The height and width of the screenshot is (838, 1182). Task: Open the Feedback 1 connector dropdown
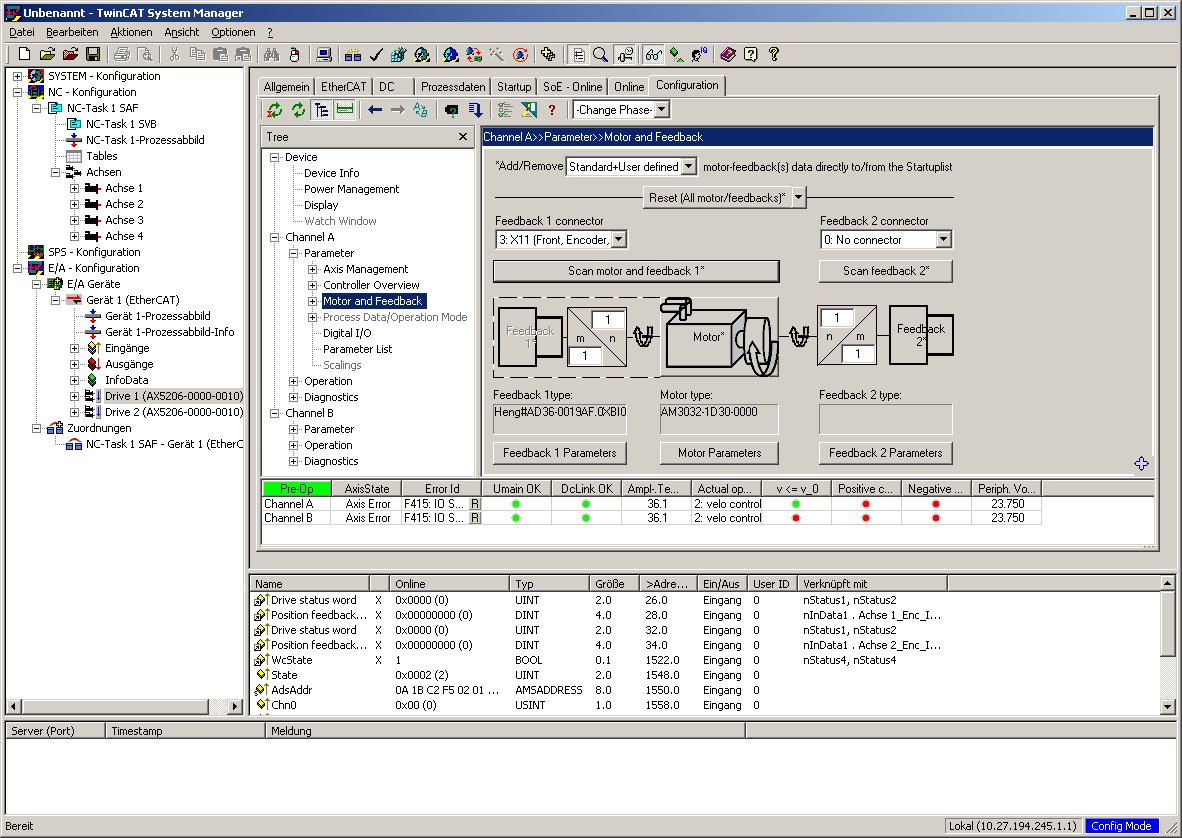(618, 240)
